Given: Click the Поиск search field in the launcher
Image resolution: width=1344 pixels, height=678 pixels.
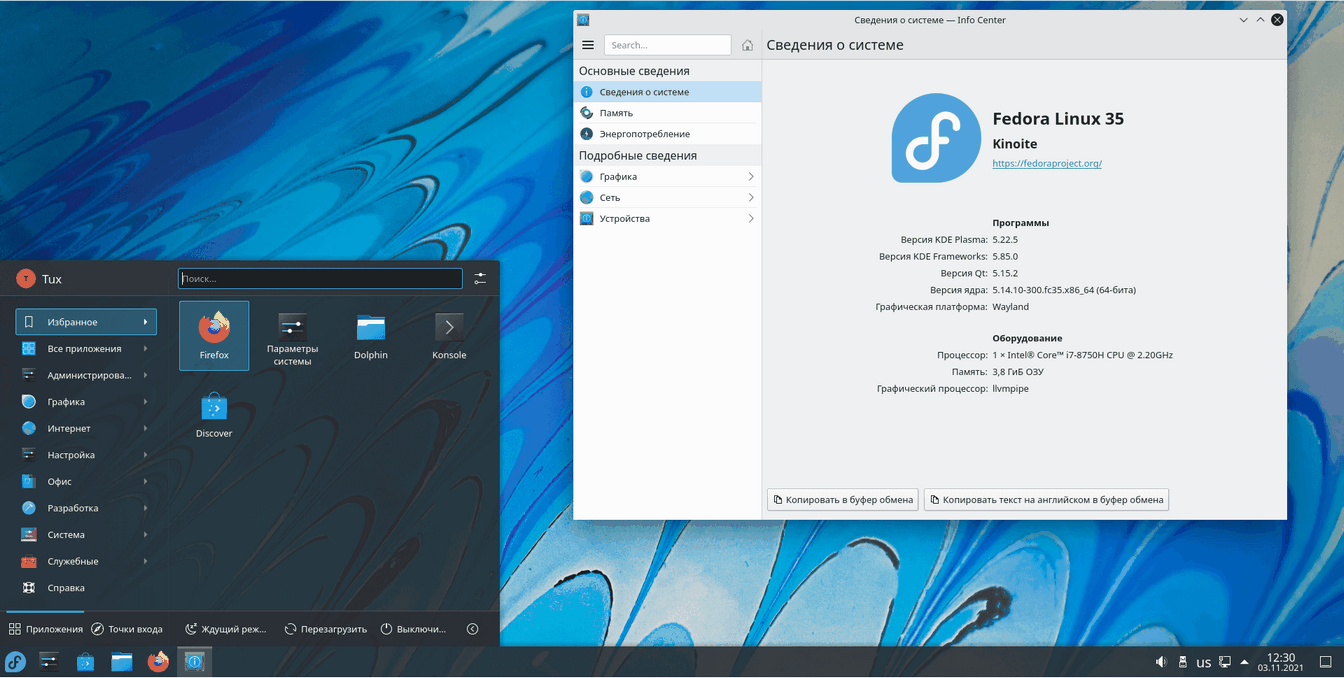Looking at the screenshot, I should (320, 279).
